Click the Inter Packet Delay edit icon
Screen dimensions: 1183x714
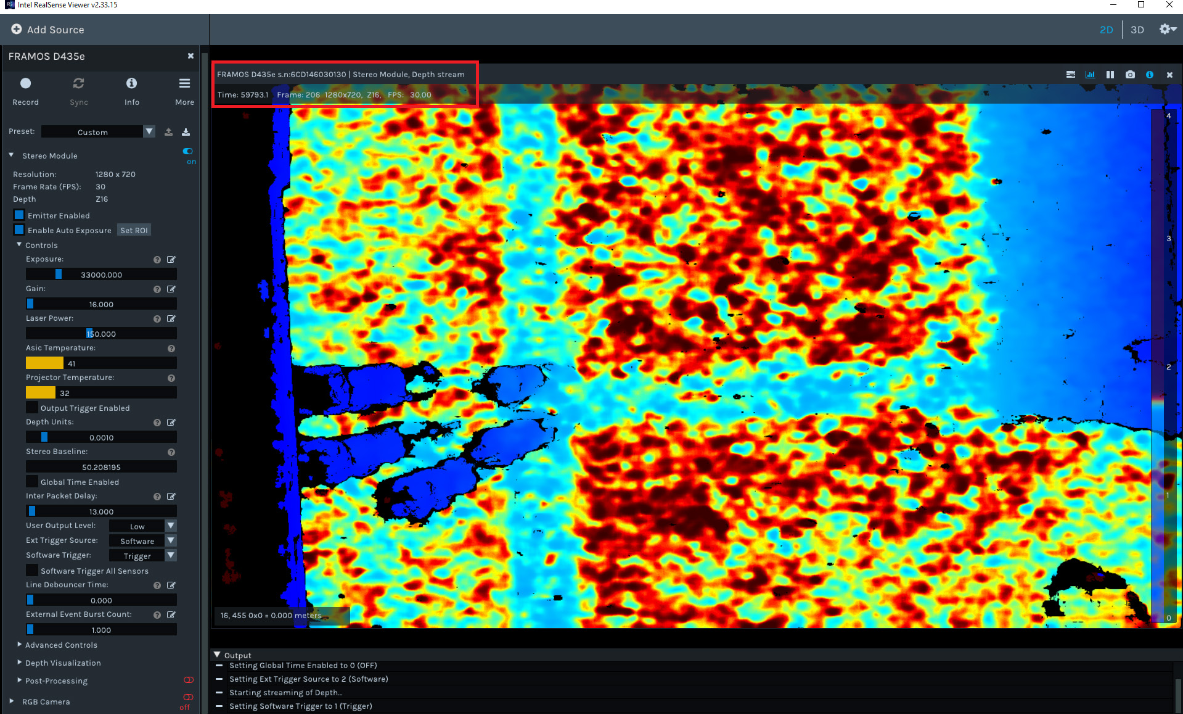(171, 496)
